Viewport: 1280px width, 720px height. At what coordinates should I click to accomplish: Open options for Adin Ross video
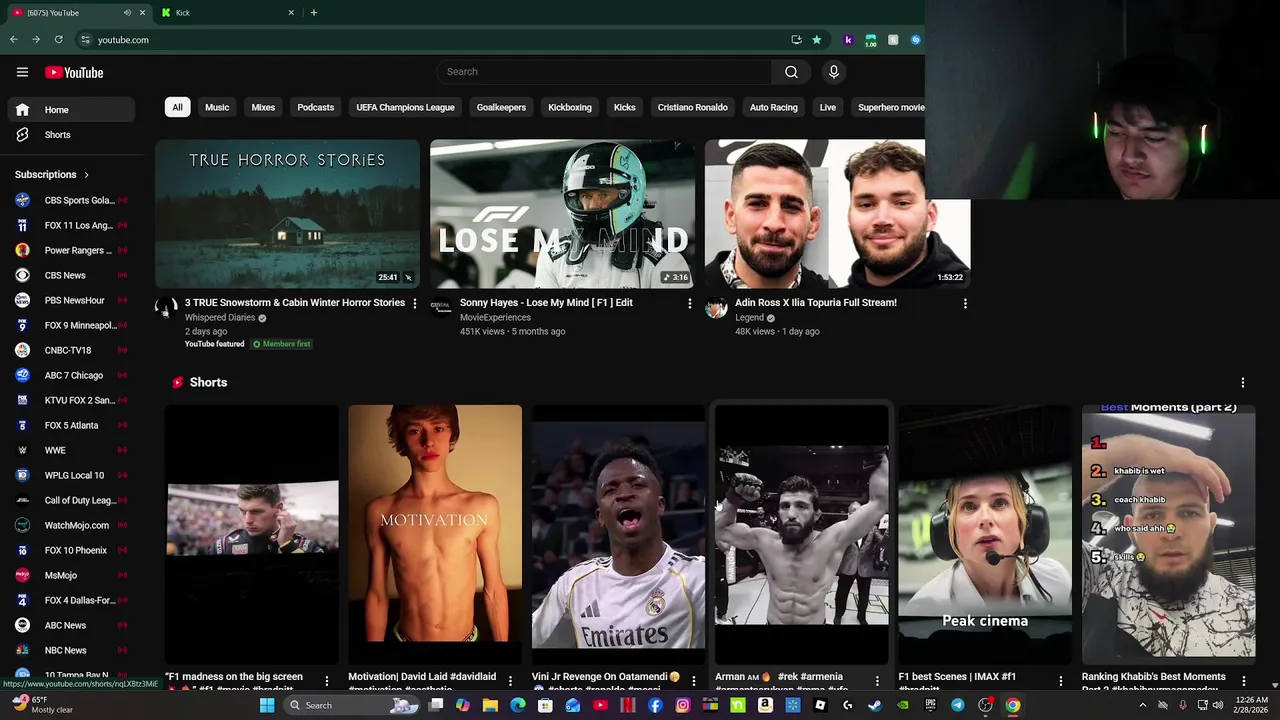[965, 303]
